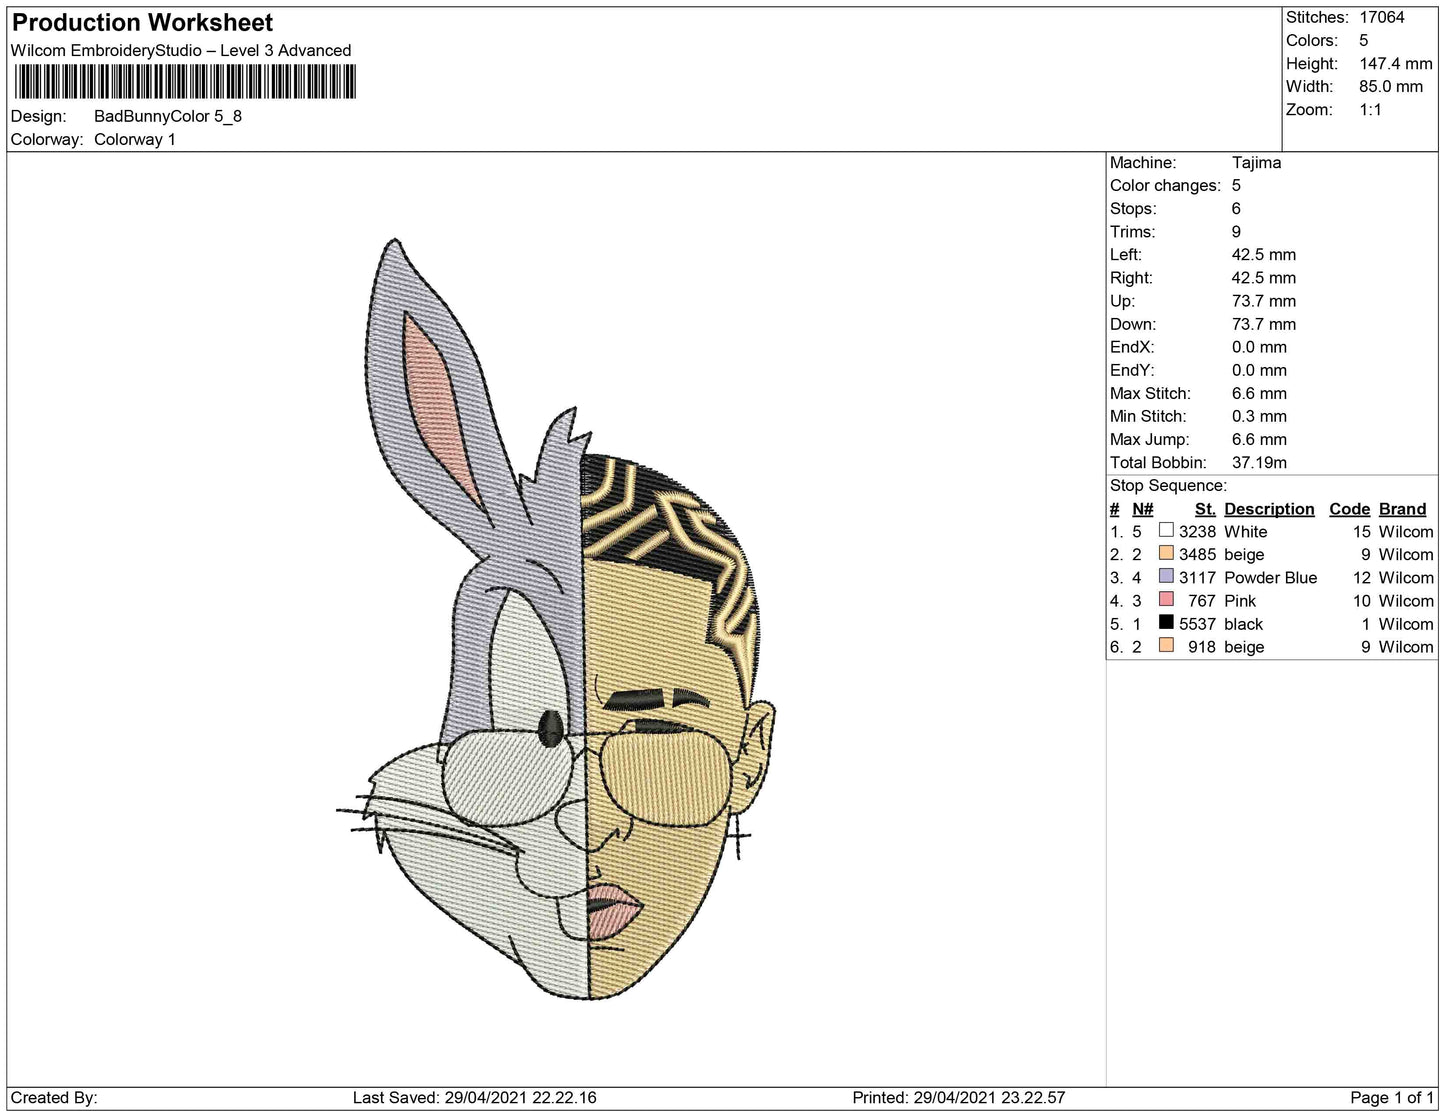Select the "Production Worksheet" title
This screenshot has height=1112, width=1445.
click(x=142, y=23)
